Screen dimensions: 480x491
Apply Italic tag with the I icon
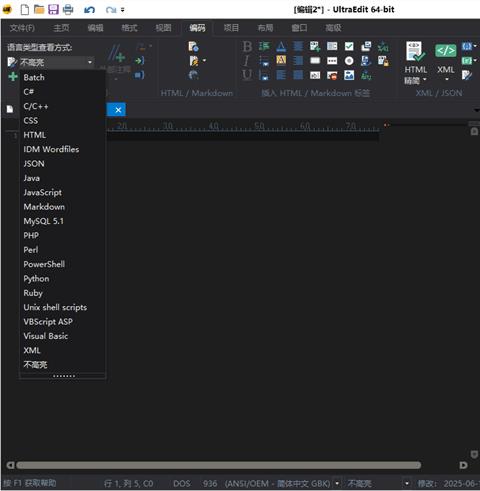pos(246,61)
